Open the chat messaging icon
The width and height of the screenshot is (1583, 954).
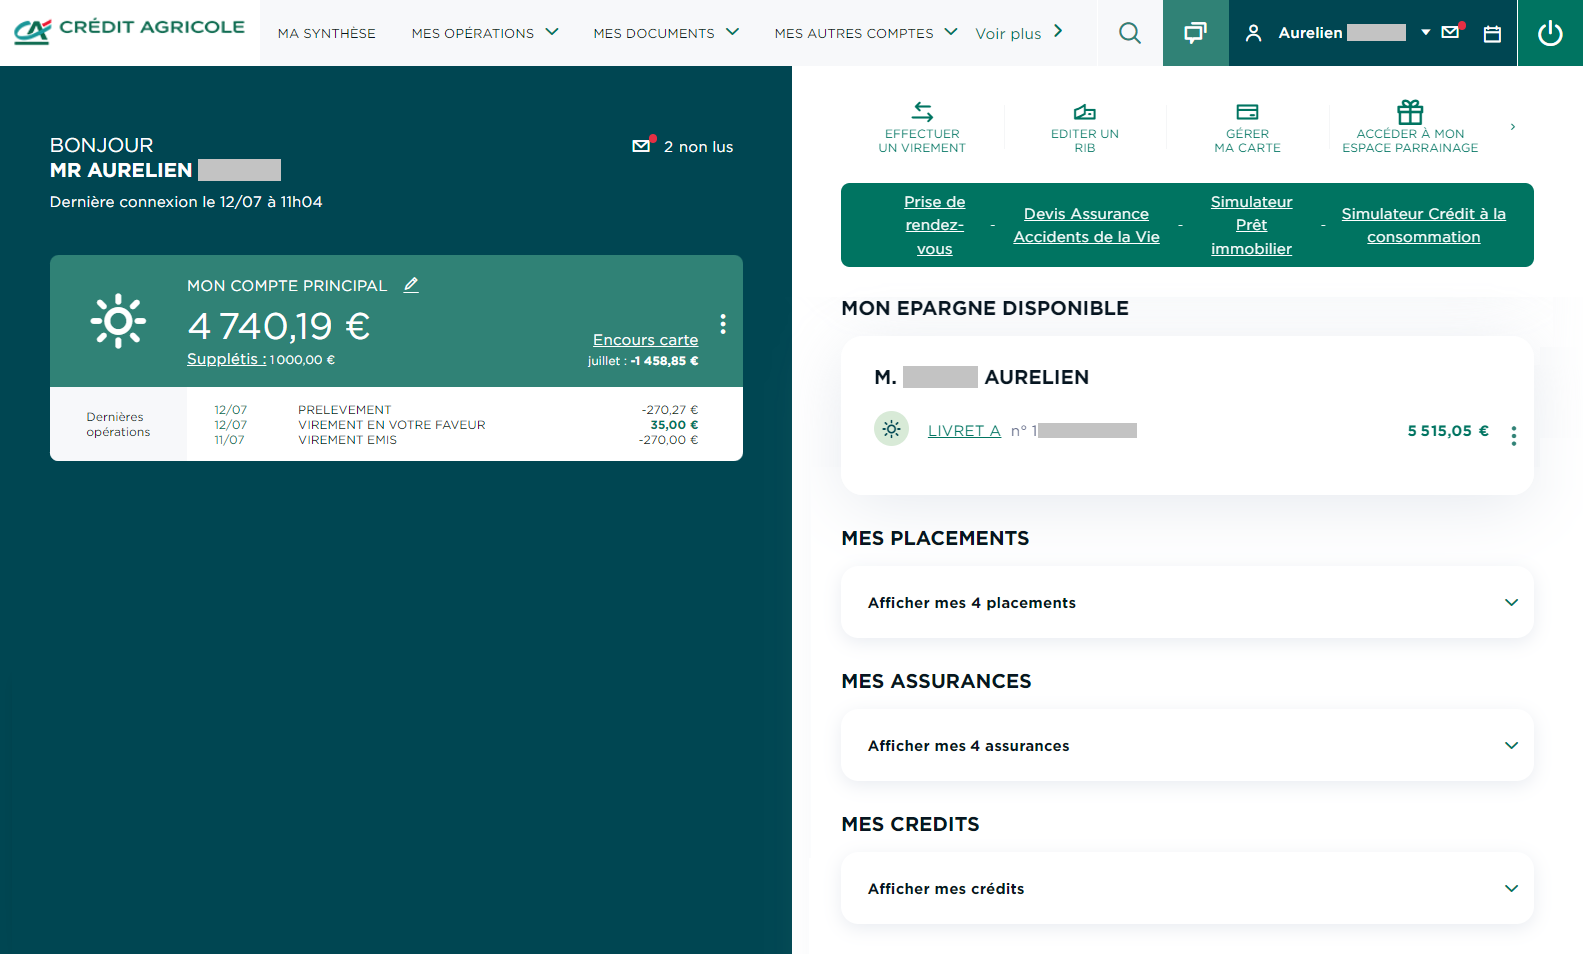coord(1195,33)
